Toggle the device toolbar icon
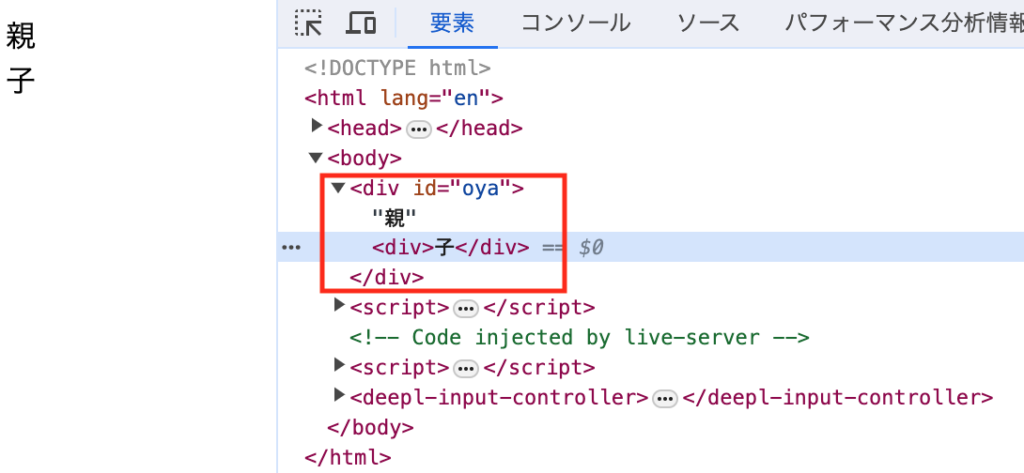The image size is (1024, 473). [x=361, y=24]
